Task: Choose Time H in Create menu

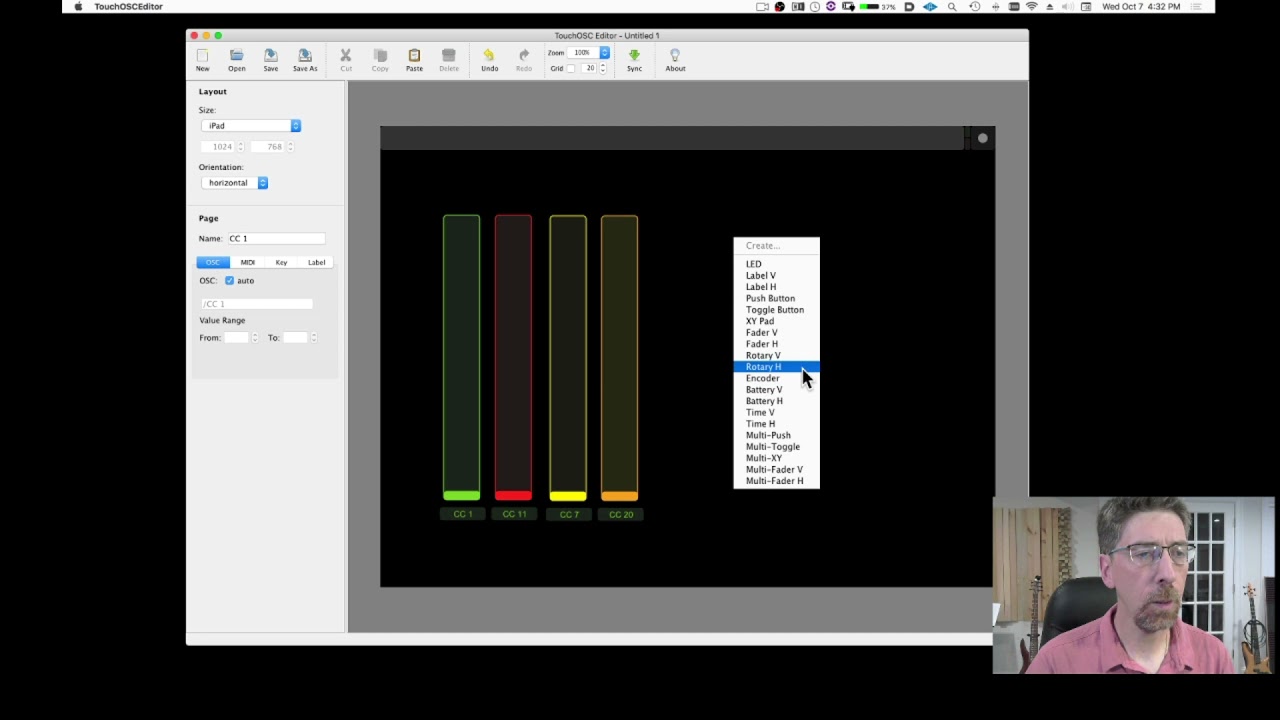Action: (x=776, y=424)
